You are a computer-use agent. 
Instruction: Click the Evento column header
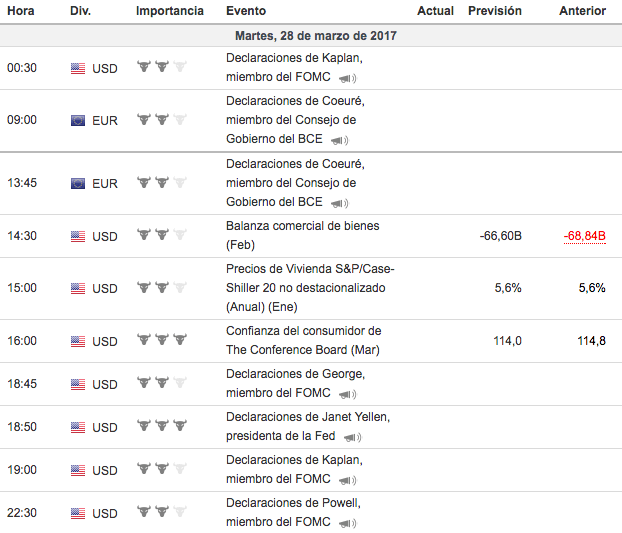(x=246, y=11)
